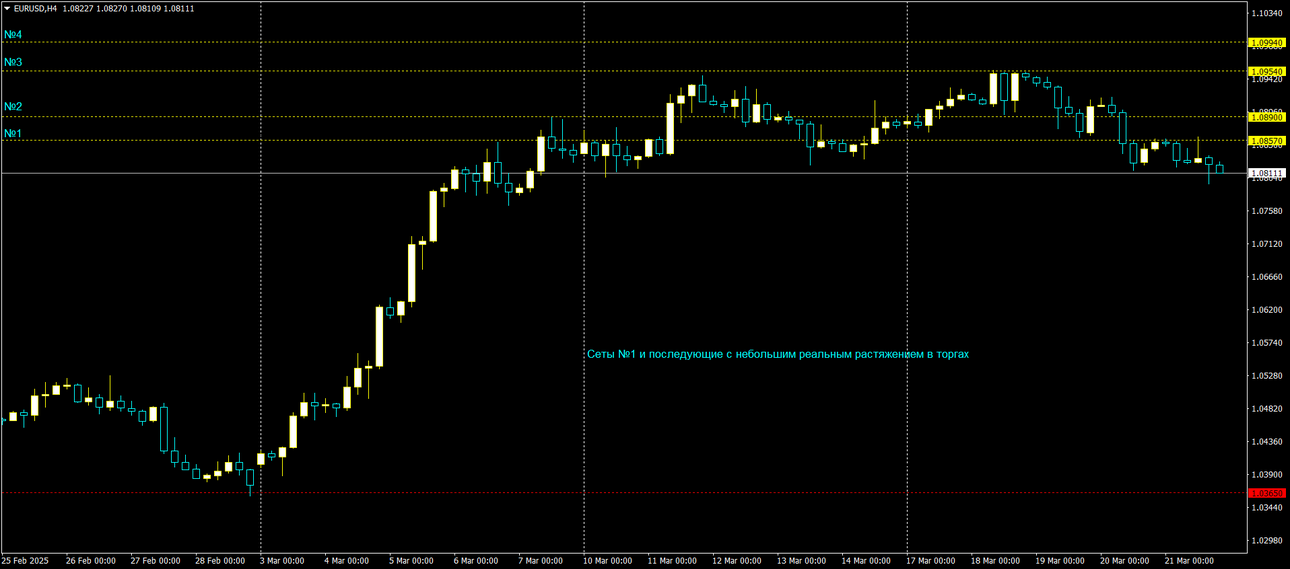Click the '21 Mar 00:00' time axis label
Viewport: 1290px width, 569px height.
(x=1189, y=561)
